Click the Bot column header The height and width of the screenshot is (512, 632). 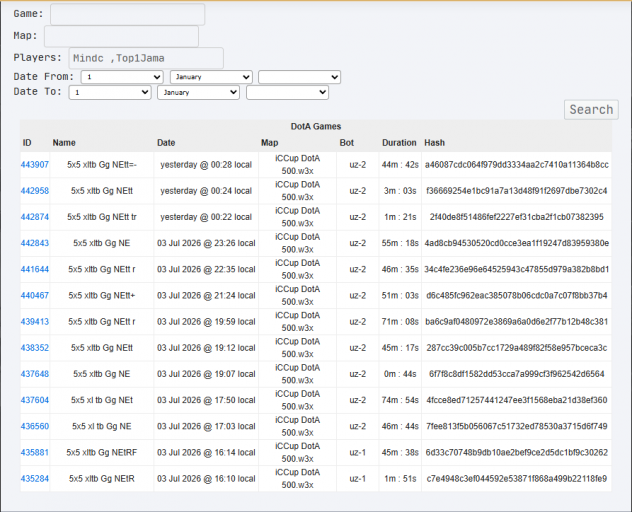tap(347, 143)
